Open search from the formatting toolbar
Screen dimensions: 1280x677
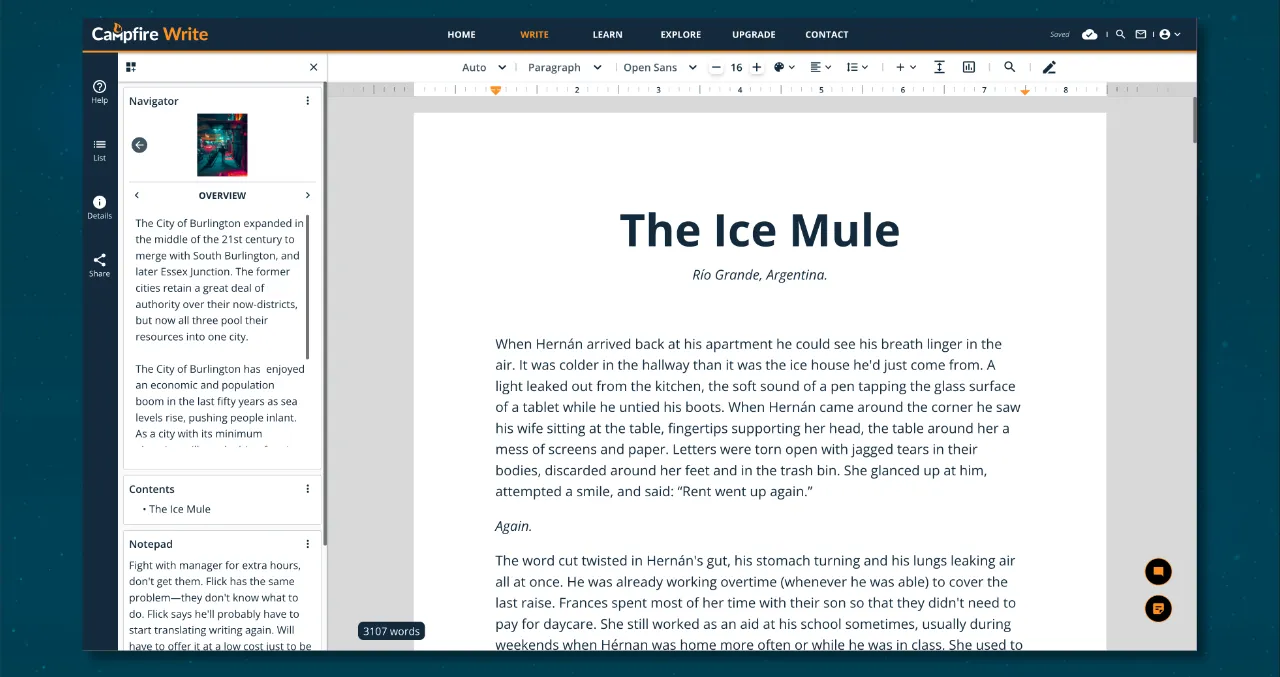1009,67
